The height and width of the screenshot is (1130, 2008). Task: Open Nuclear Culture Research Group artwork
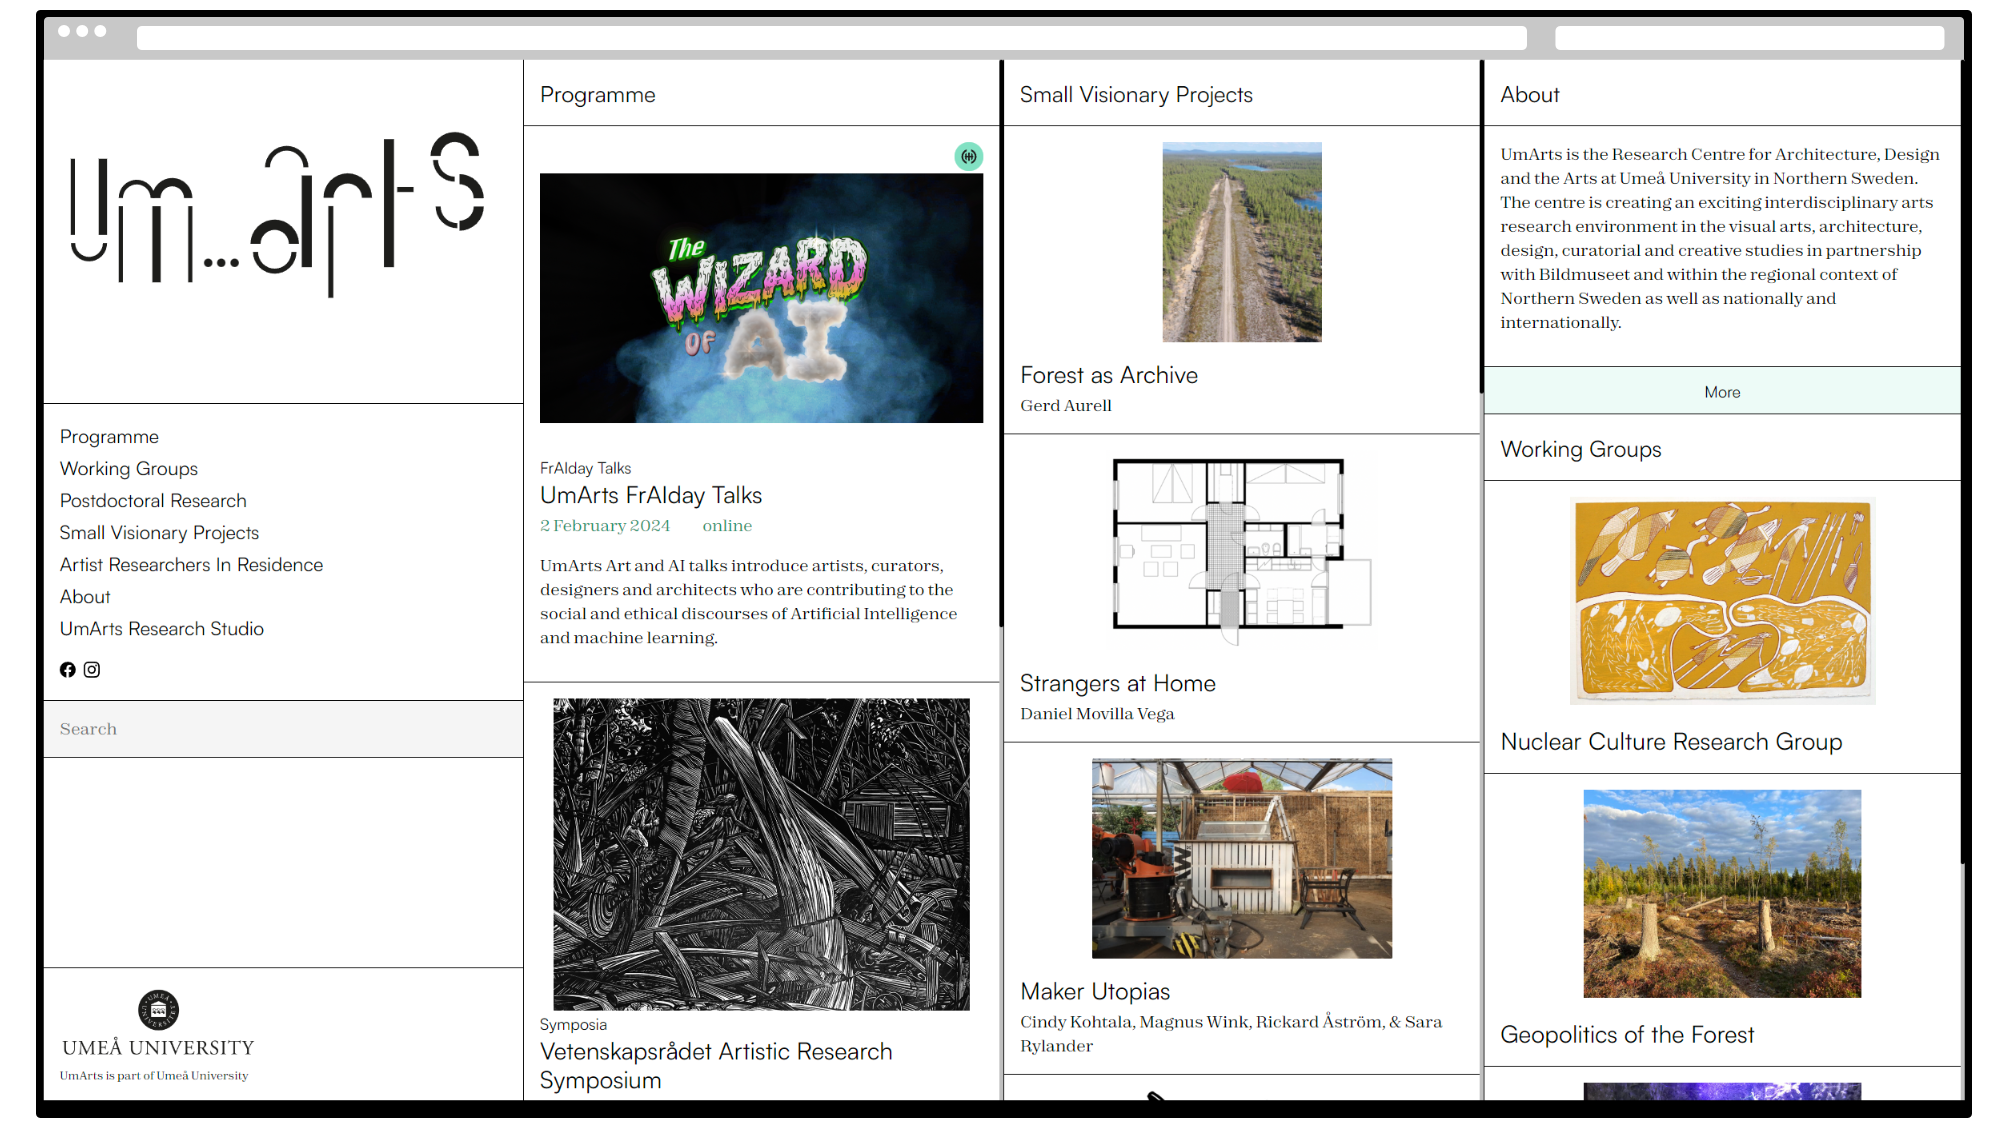(x=1722, y=601)
